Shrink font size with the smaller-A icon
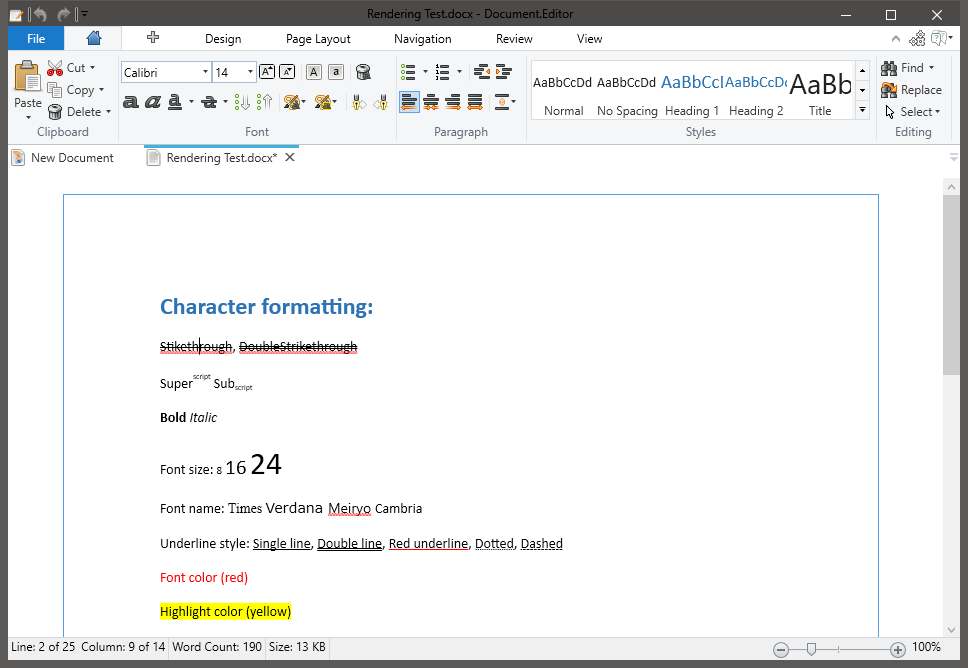Image resolution: width=968 pixels, height=668 pixels. (287, 72)
